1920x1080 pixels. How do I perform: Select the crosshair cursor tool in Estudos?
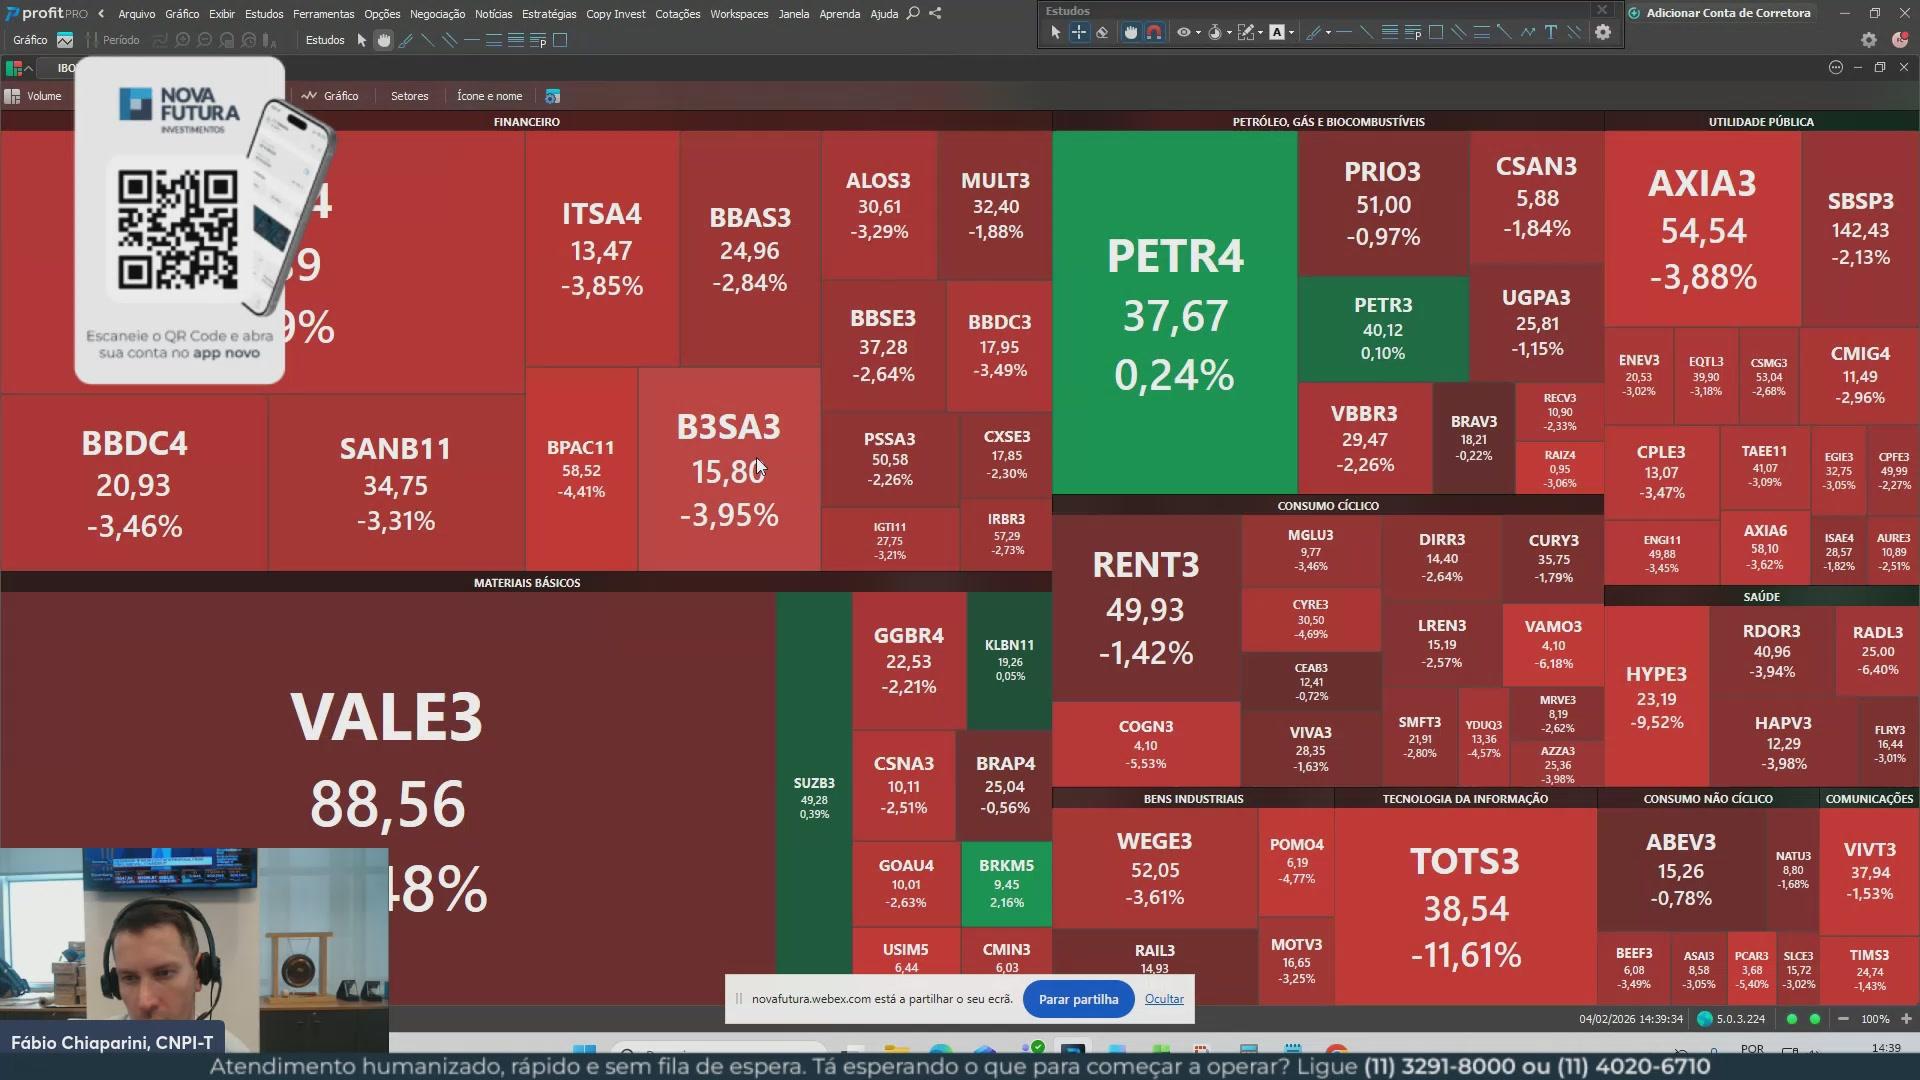[1079, 32]
